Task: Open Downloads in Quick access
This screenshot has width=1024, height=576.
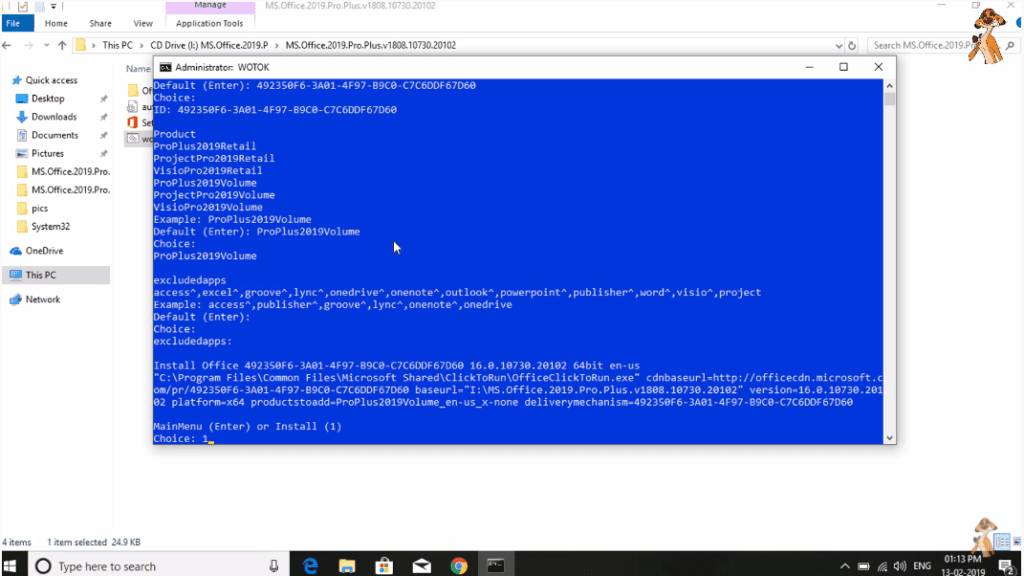Action: click(53, 117)
